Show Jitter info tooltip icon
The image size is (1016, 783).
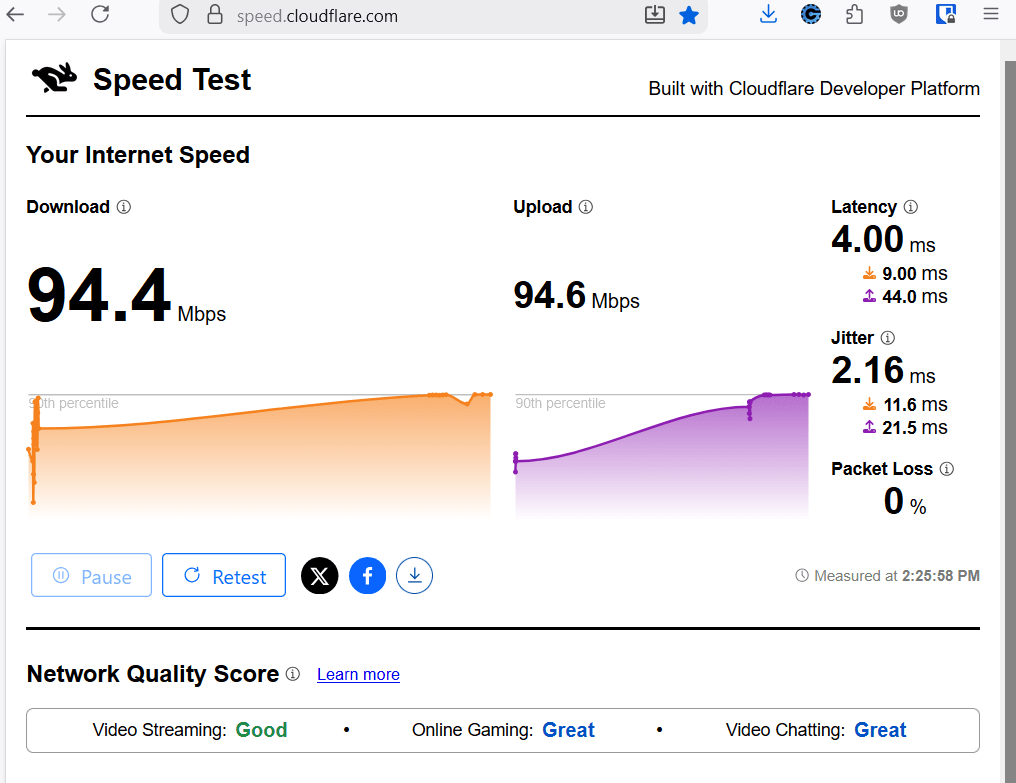[888, 338]
